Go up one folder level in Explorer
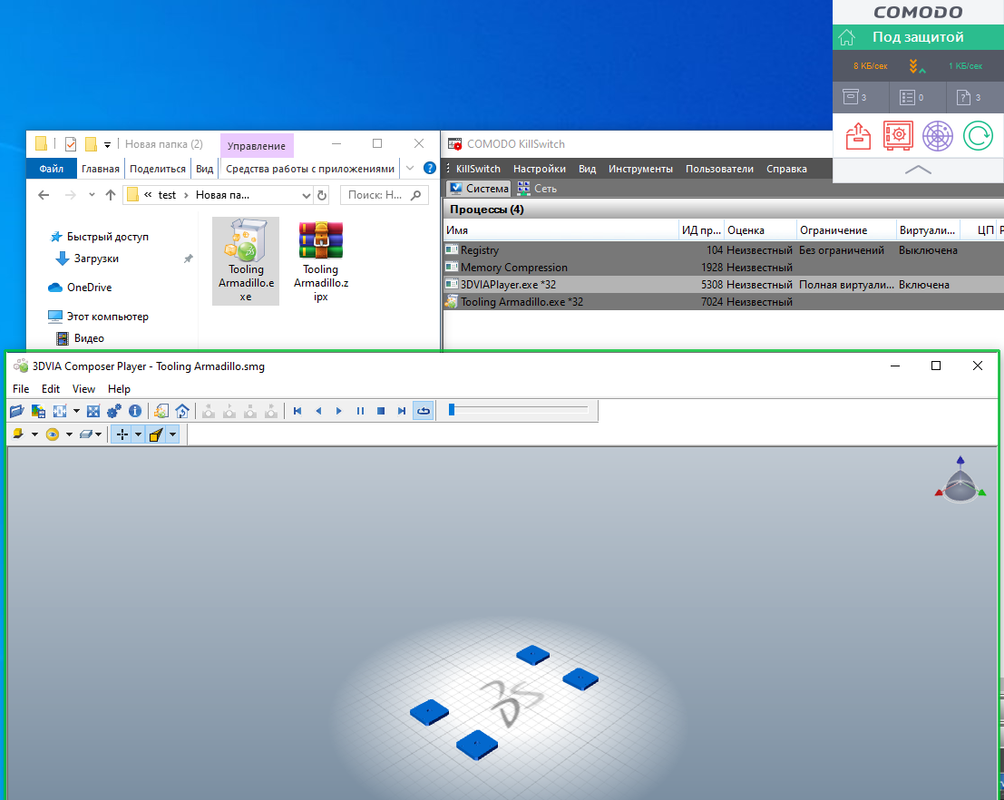Image resolution: width=1004 pixels, height=800 pixels. point(110,195)
